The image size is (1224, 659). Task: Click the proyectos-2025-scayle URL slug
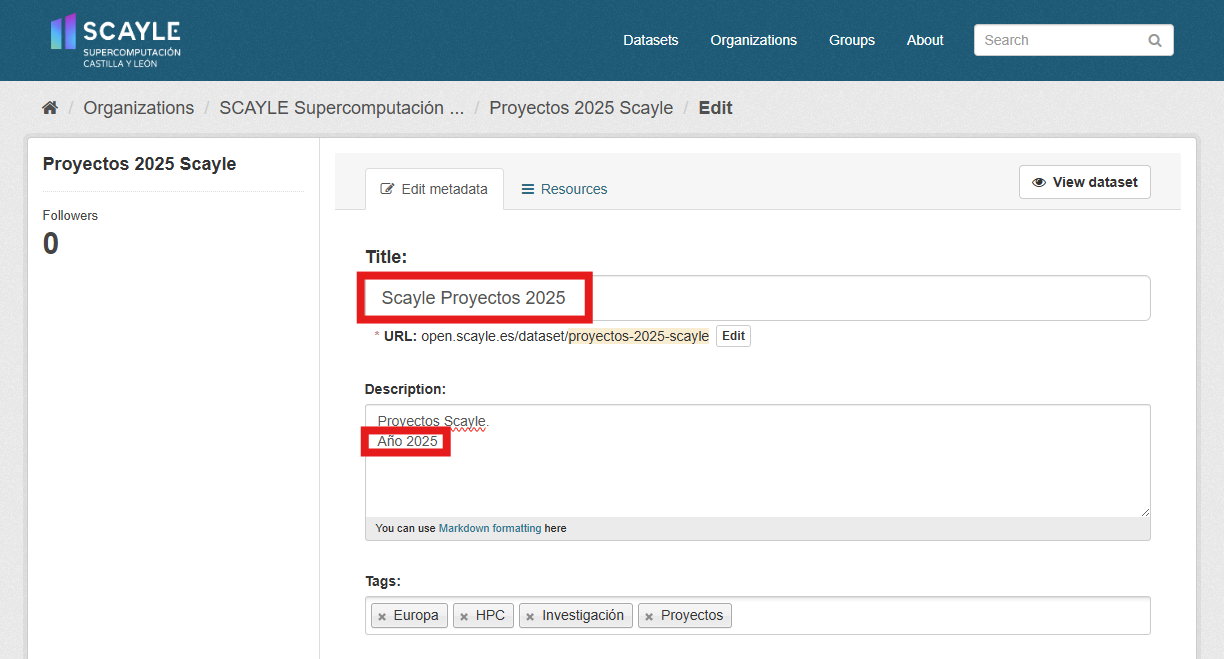pos(639,336)
